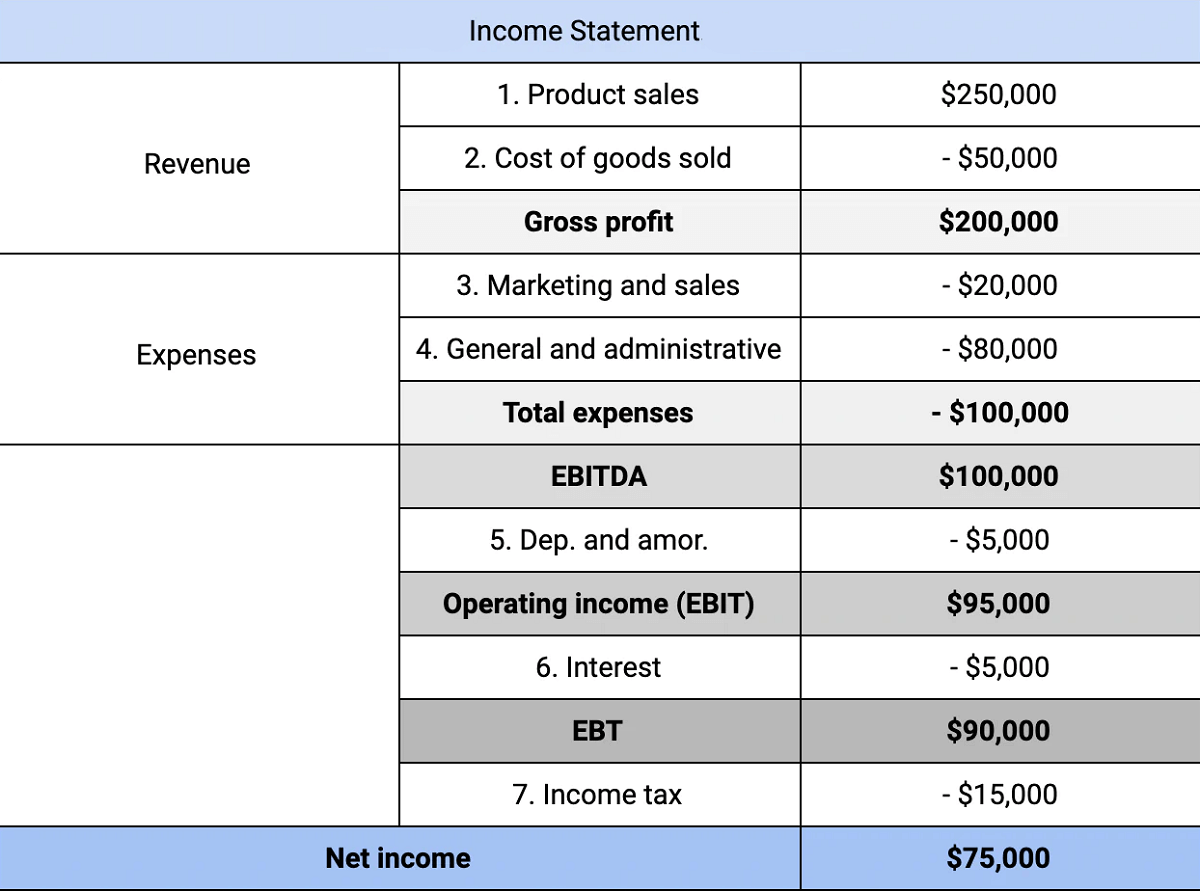Screen dimensions: 1200x891
Task: Click the Interest row label
Action: (600, 667)
